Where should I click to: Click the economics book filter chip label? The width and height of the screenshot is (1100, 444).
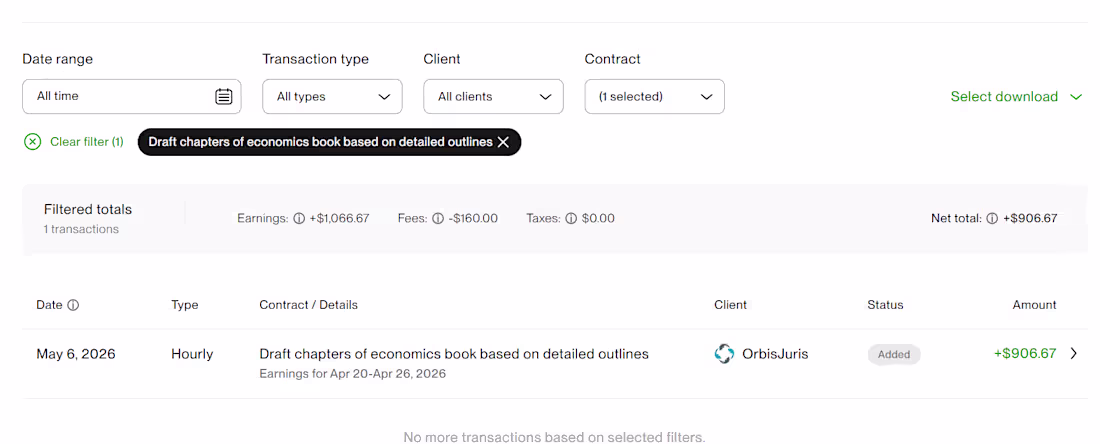[321, 142]
